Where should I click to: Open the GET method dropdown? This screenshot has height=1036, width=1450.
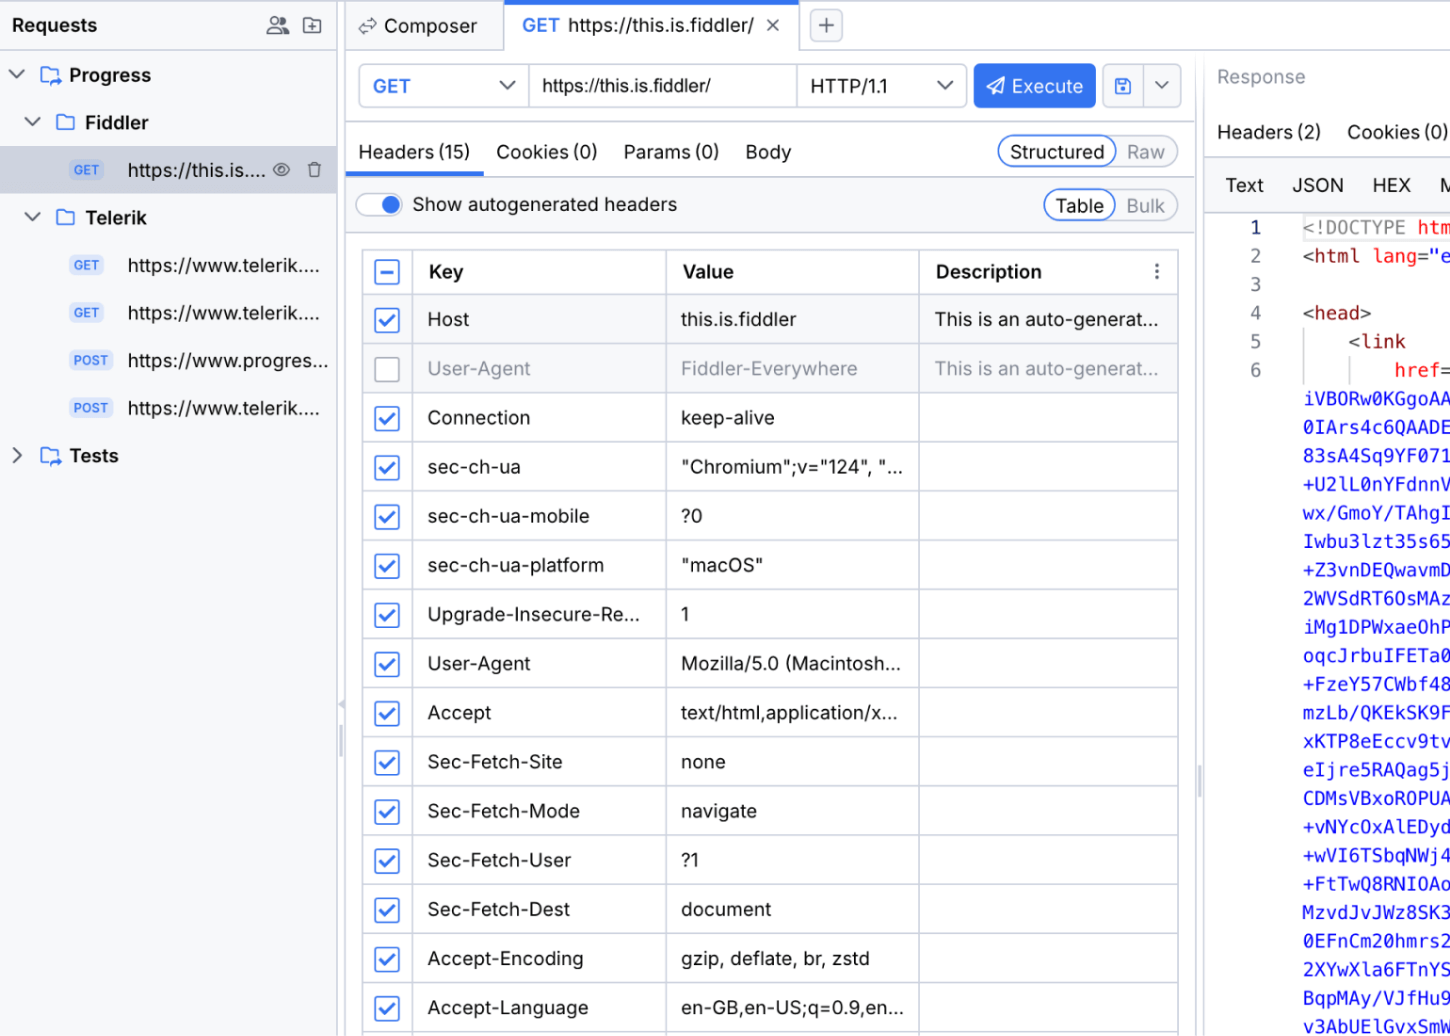point(443,86)
